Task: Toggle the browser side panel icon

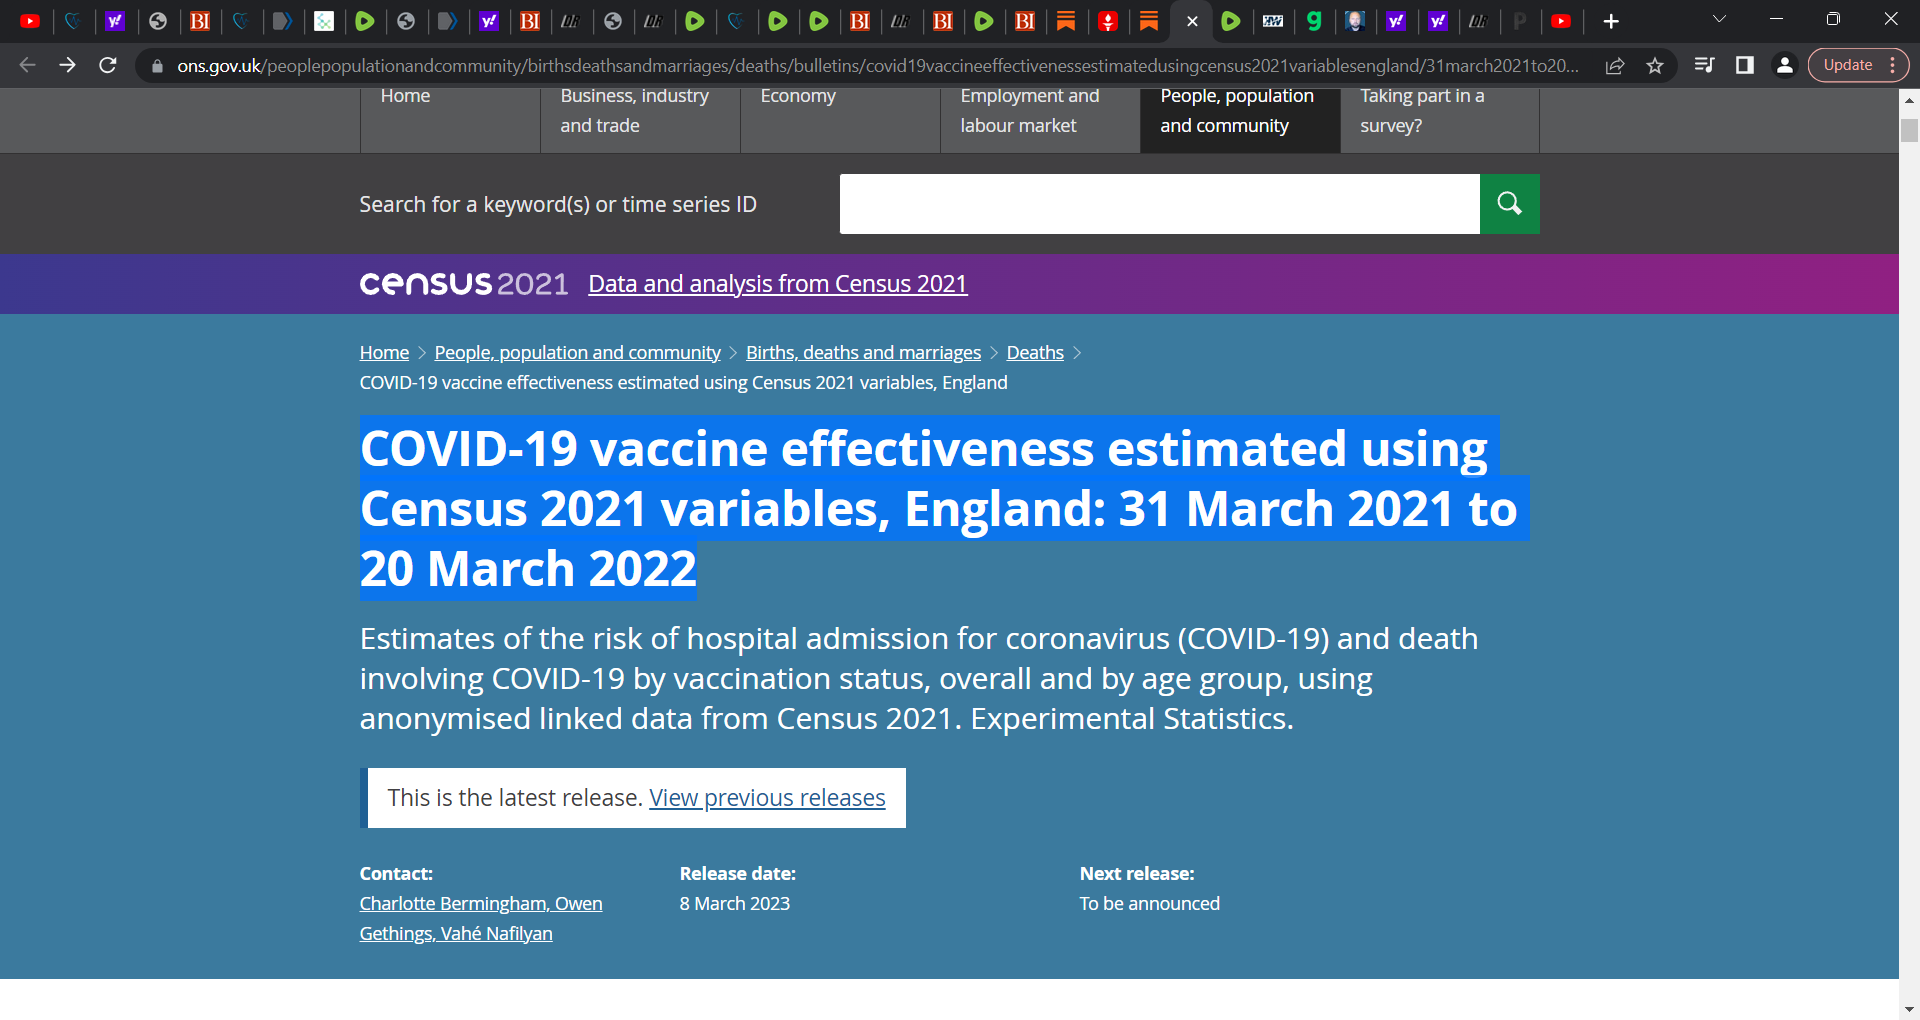Action: tap(1745, 65)
